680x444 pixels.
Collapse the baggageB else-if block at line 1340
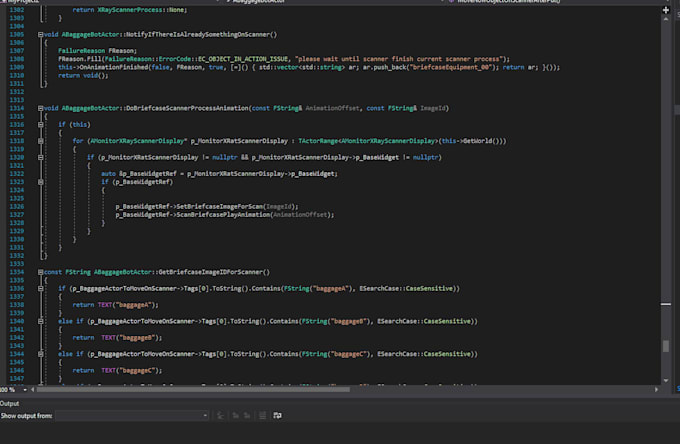pyautogui.click(x=40, y=321)
